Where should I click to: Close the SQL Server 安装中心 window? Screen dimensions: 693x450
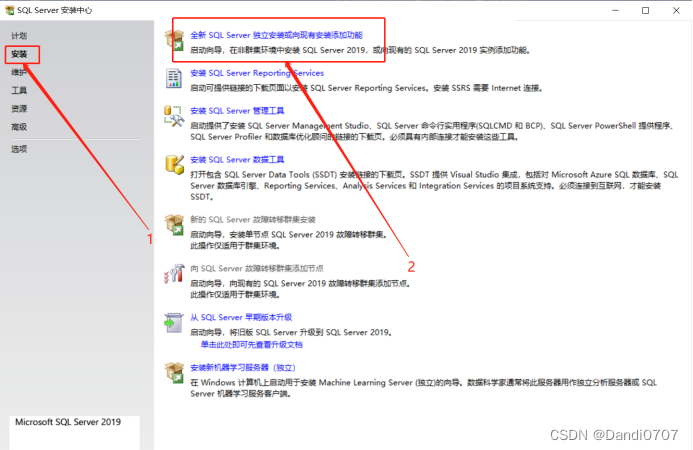(x=676, y=10)
